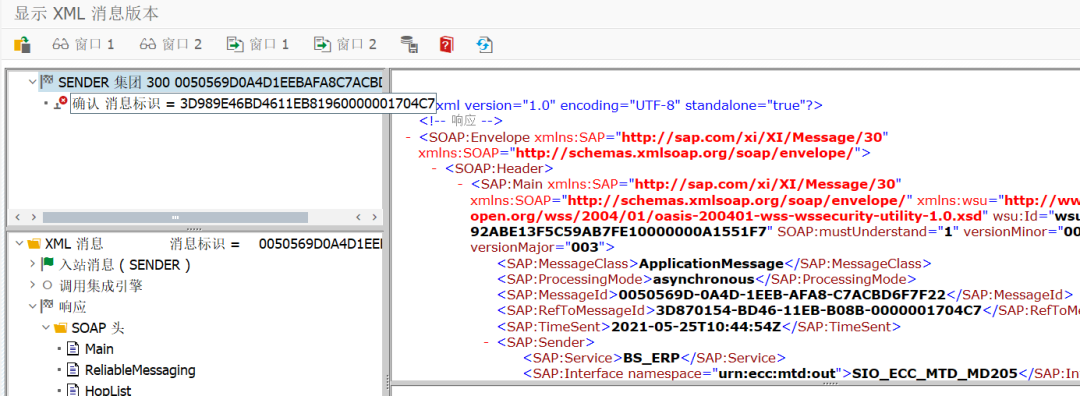Image resolution: width=1080 pixels, height=396 pixels.
Task: Select 调用集成引擎 label
Action: pyautogui.click(x=100, y=286)
